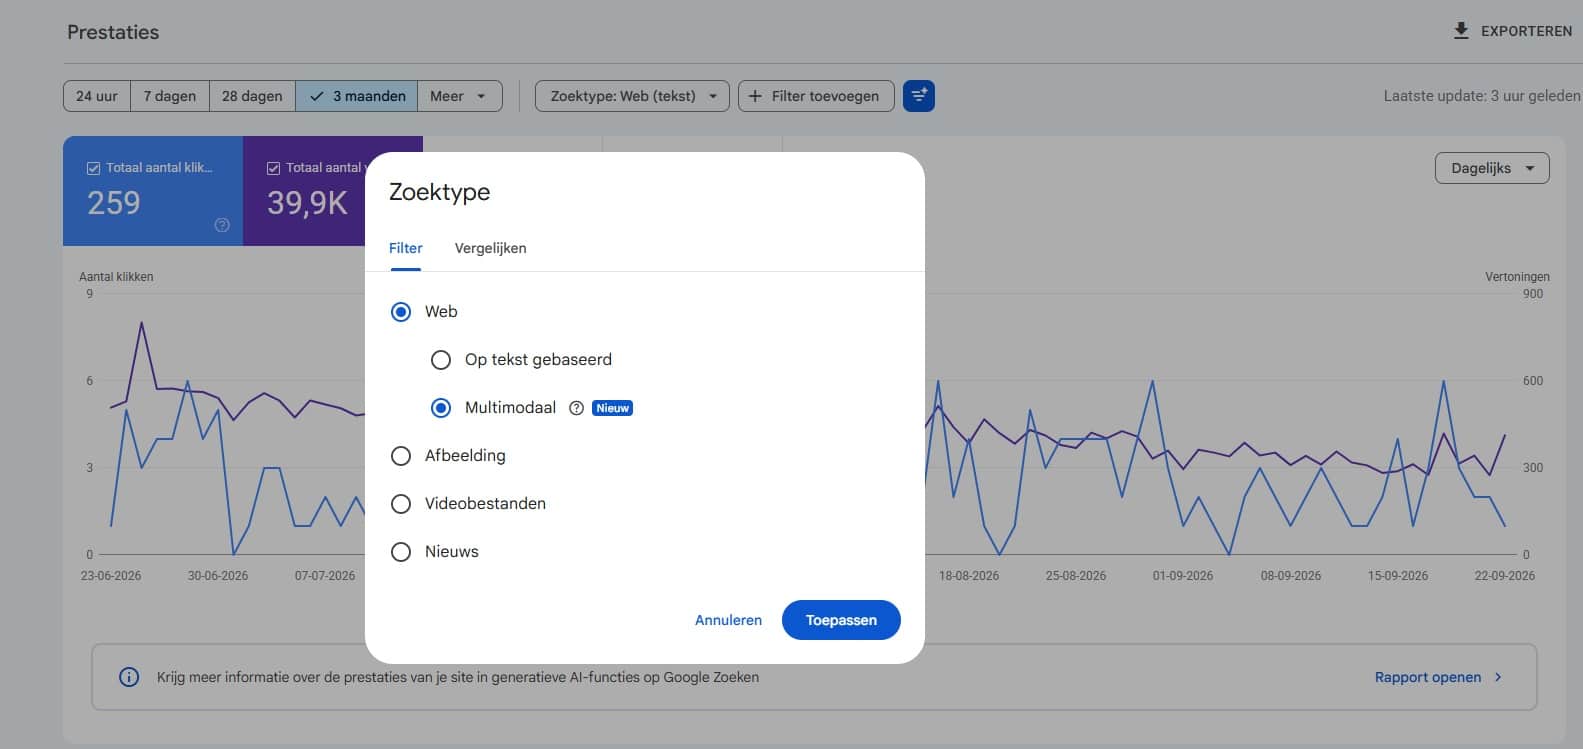Screen dimensions: 1583x749
Task: Open the Zoektype: Web (tekst) dropdown
Action: [x=633, y=96]
